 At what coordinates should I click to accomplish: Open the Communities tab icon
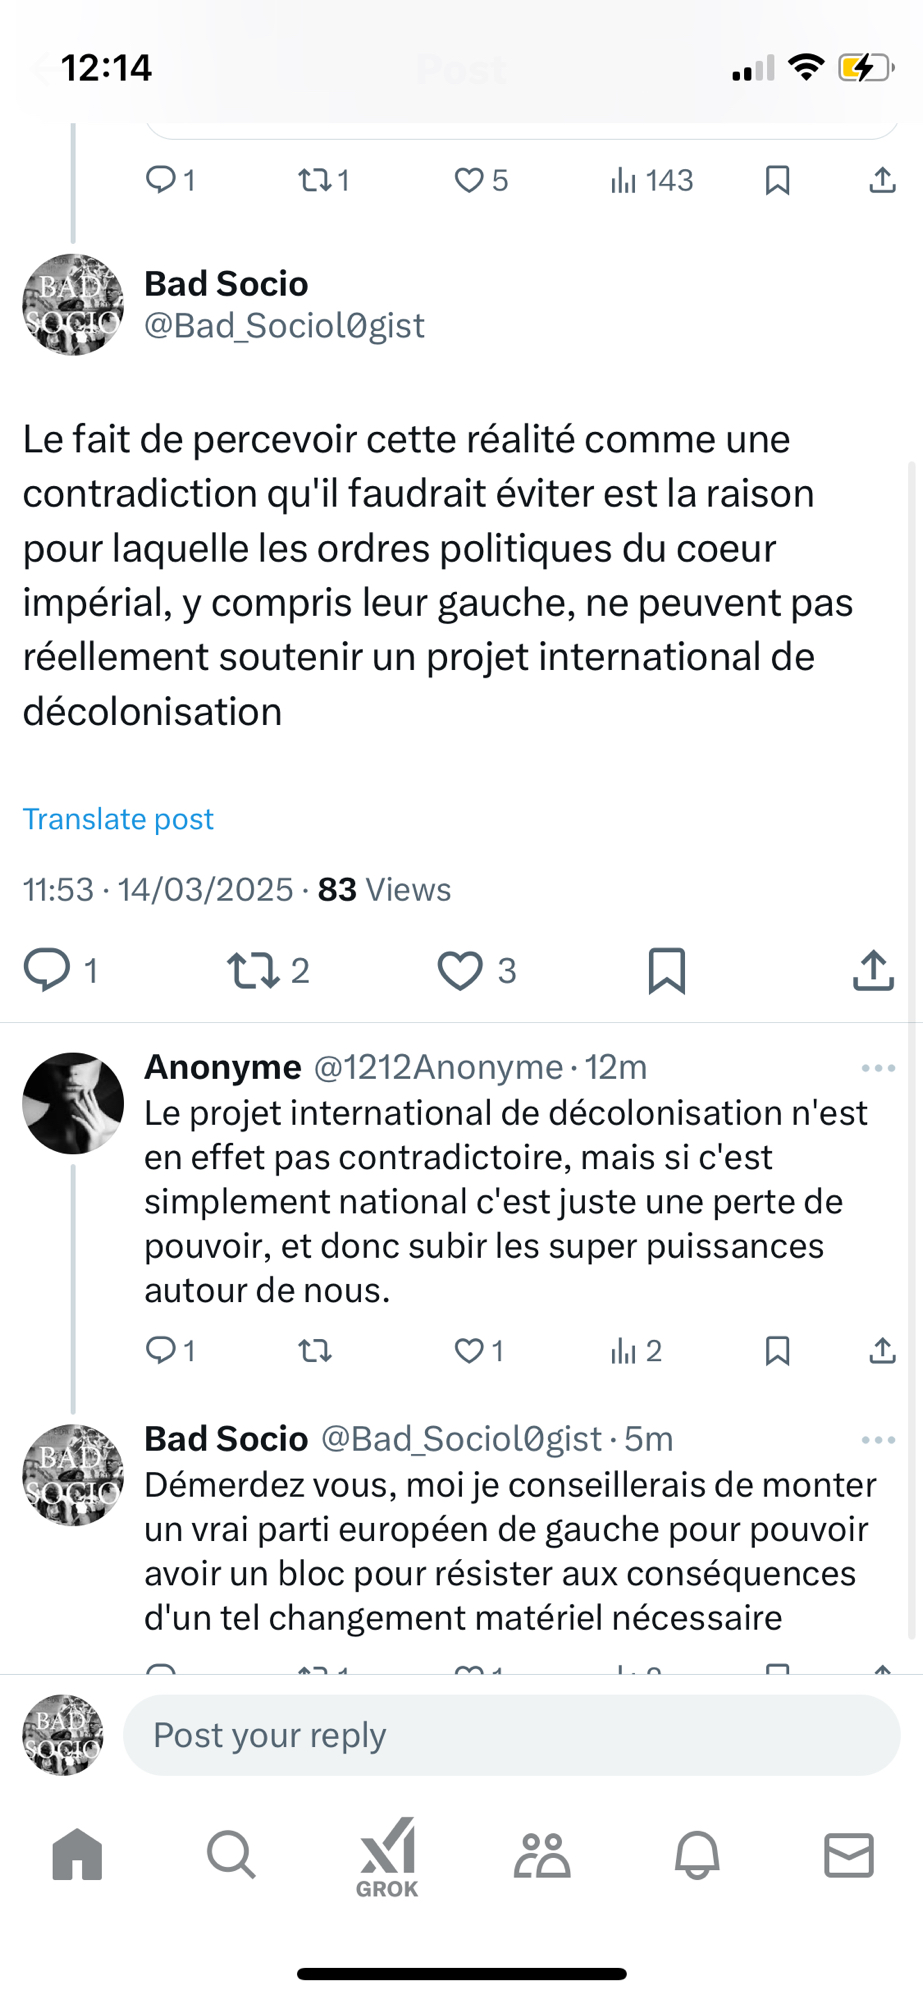point(542,1856)
